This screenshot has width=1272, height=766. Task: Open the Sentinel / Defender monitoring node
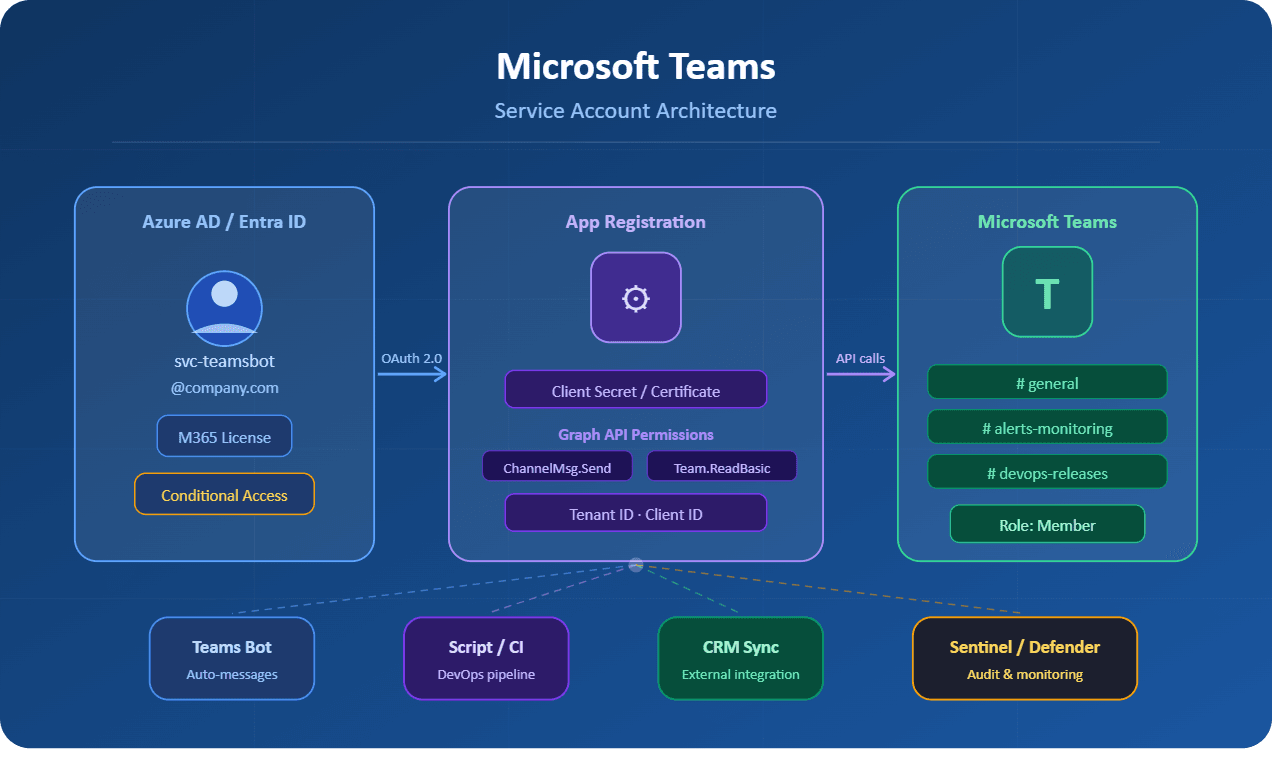tap(1024, 658)
